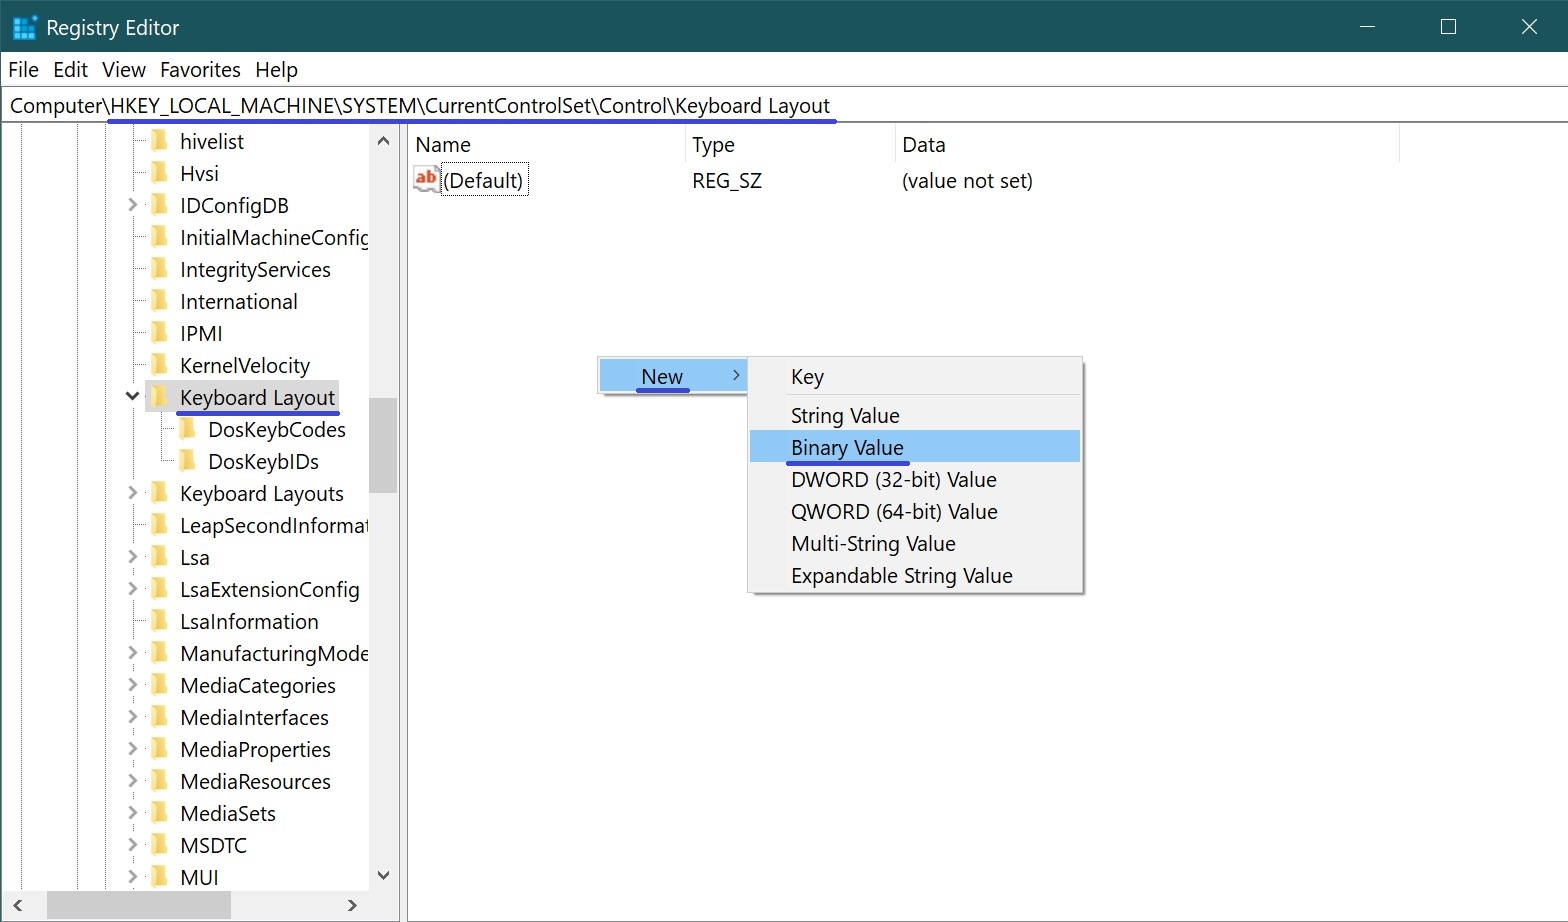
Task: Click the REG_SZ type cell
Action: coord(727,180)
